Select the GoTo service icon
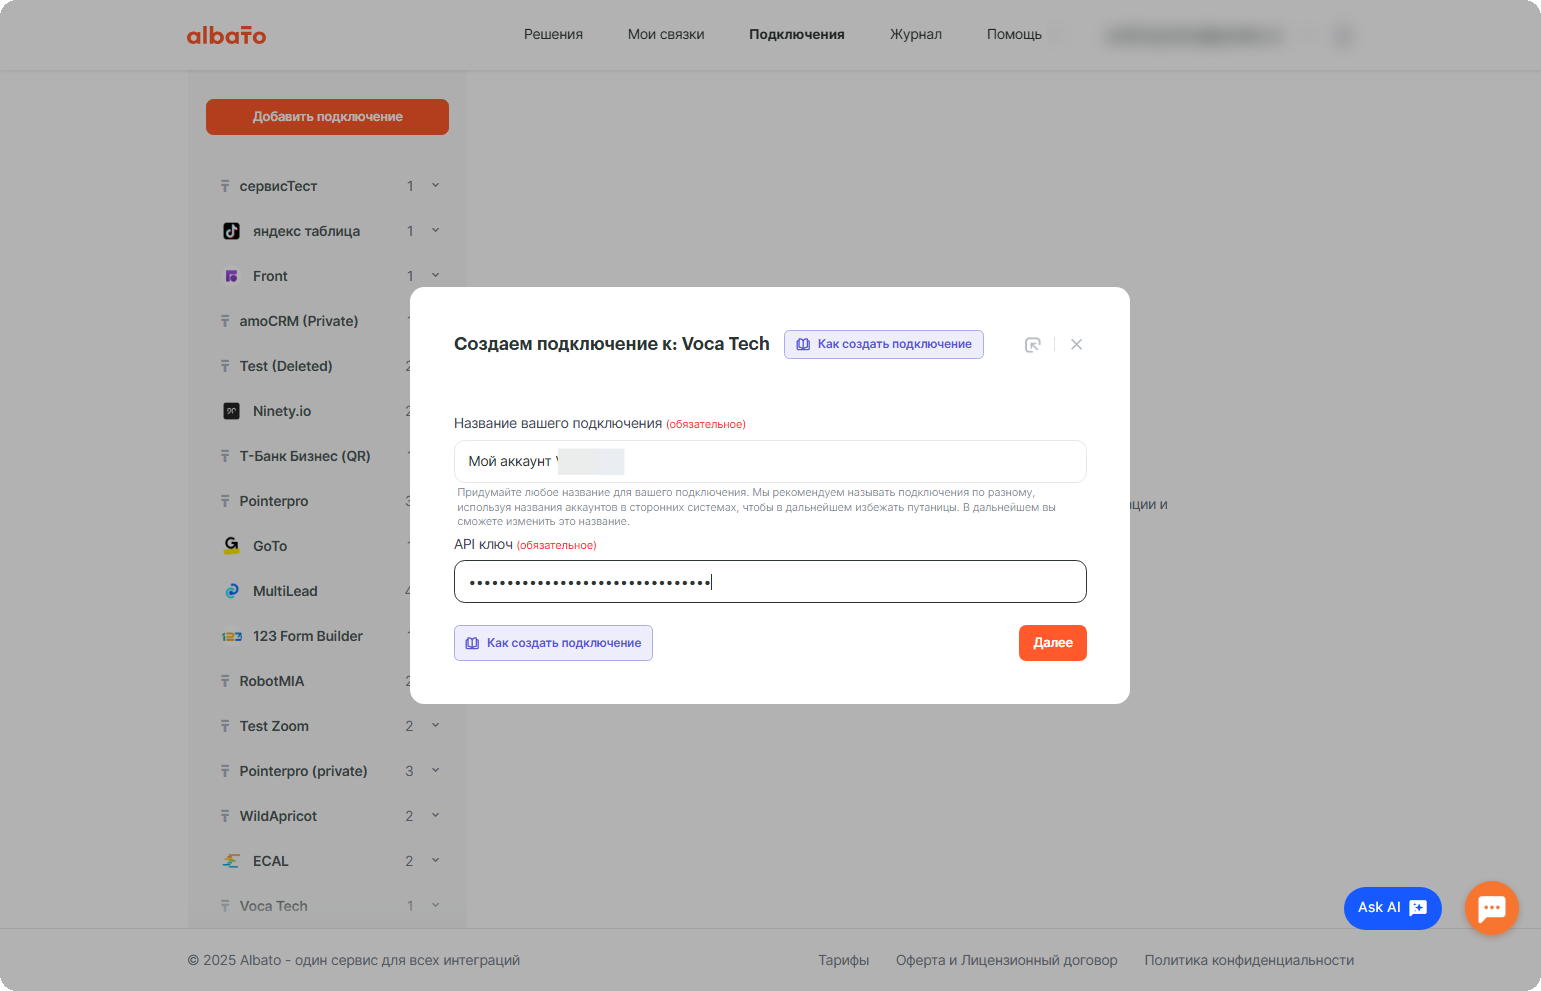The image size is (1541, 991). (x=230, y=545)
